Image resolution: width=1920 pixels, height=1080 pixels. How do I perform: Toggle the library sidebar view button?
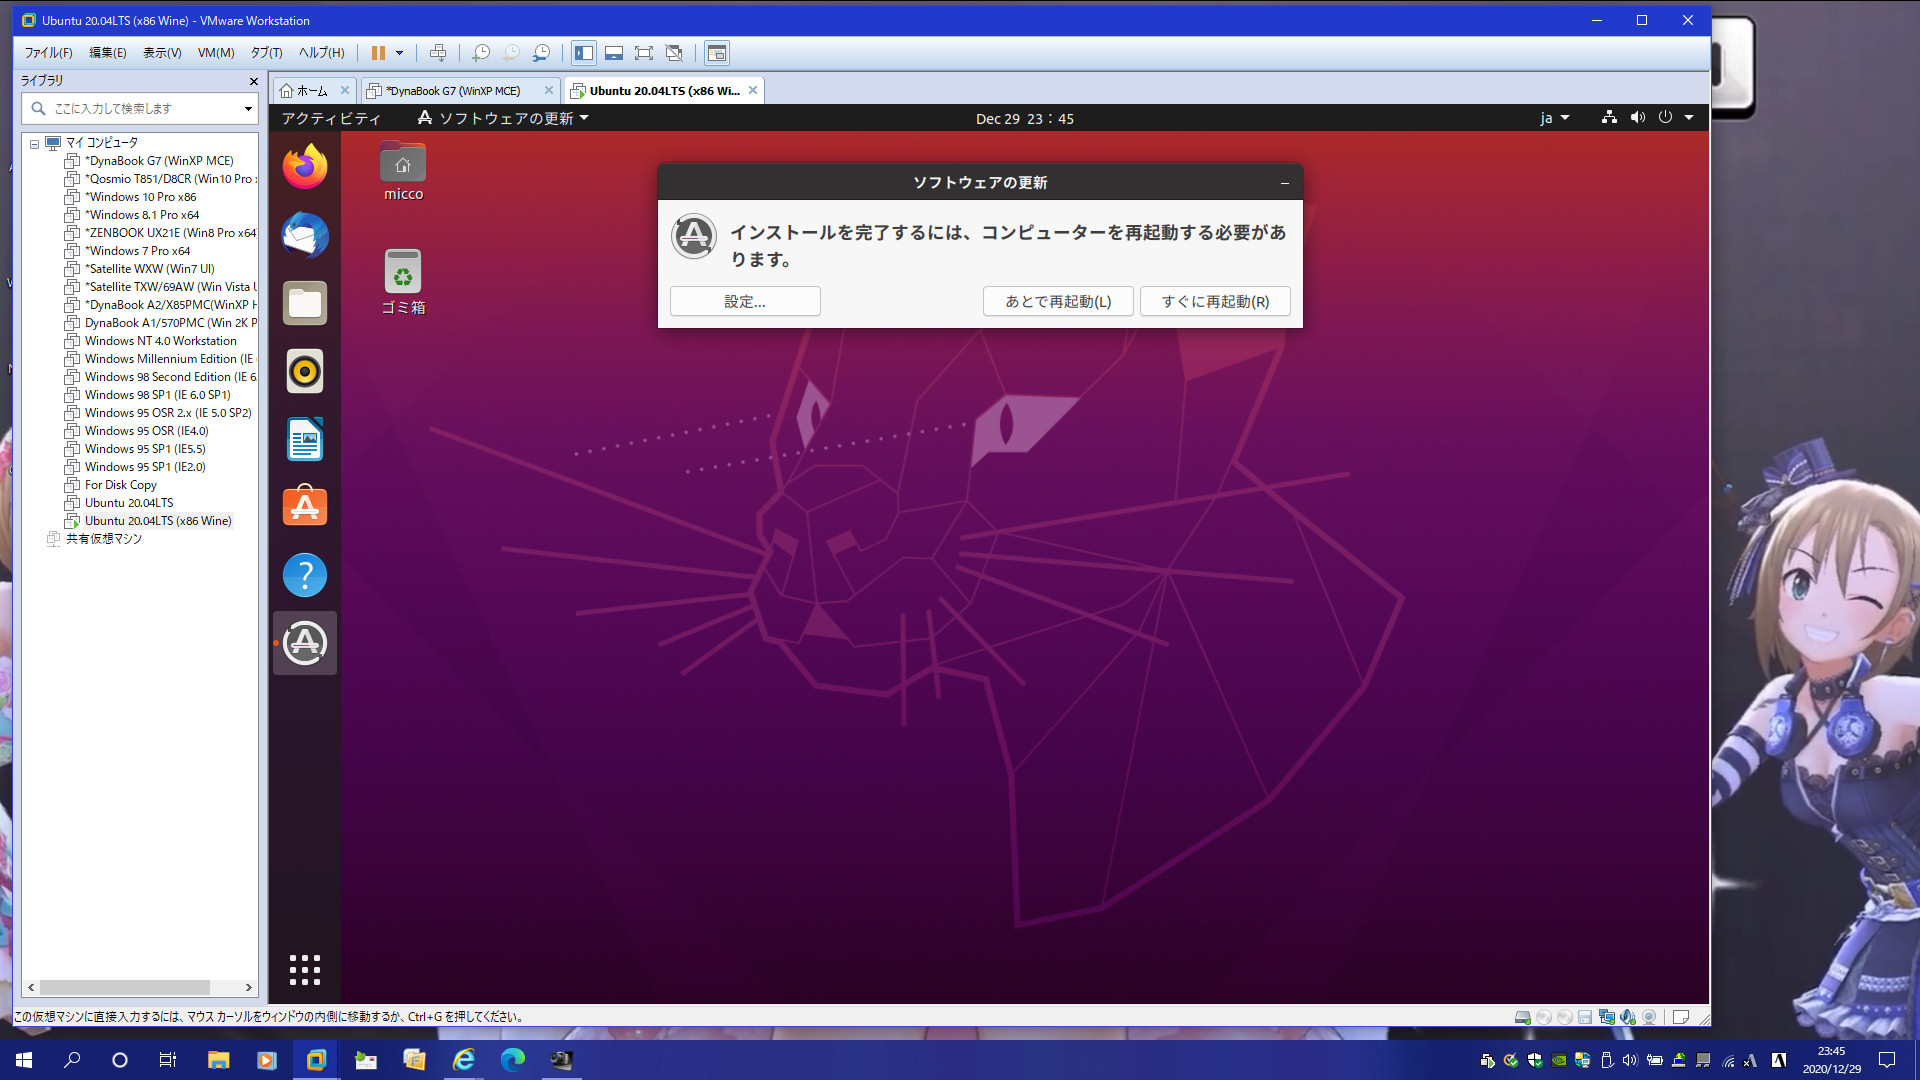[584, 53]
